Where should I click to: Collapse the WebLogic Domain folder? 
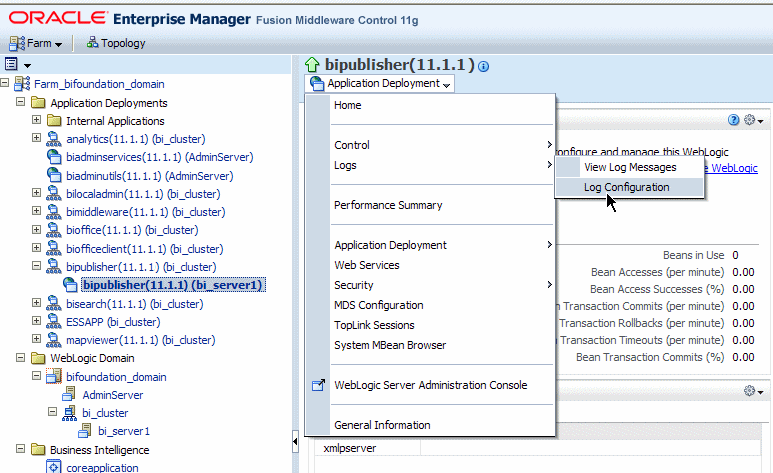pos(20,357)
